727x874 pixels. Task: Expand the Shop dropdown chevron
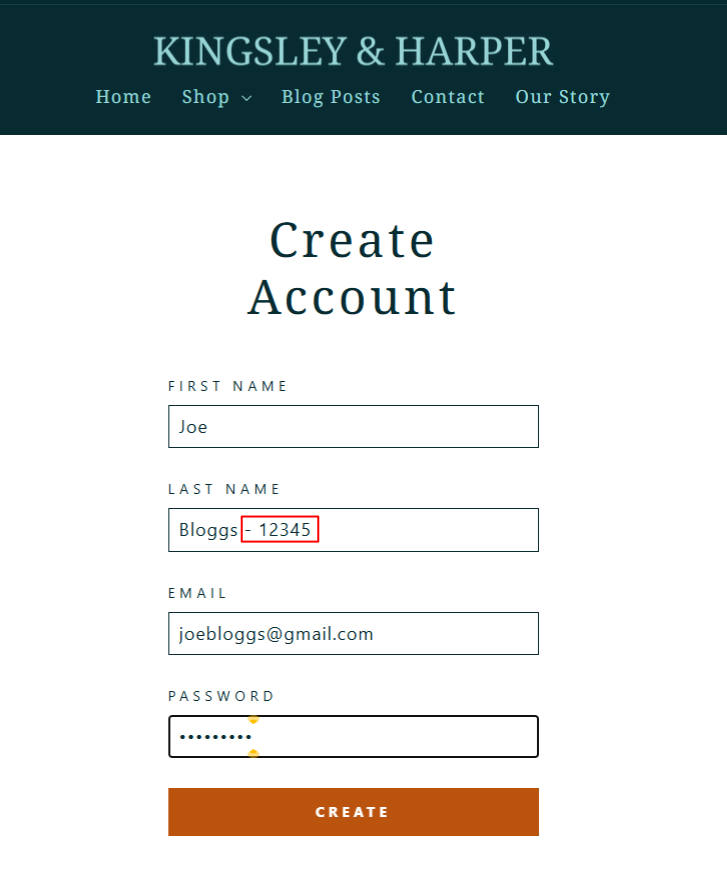(247, 98)
